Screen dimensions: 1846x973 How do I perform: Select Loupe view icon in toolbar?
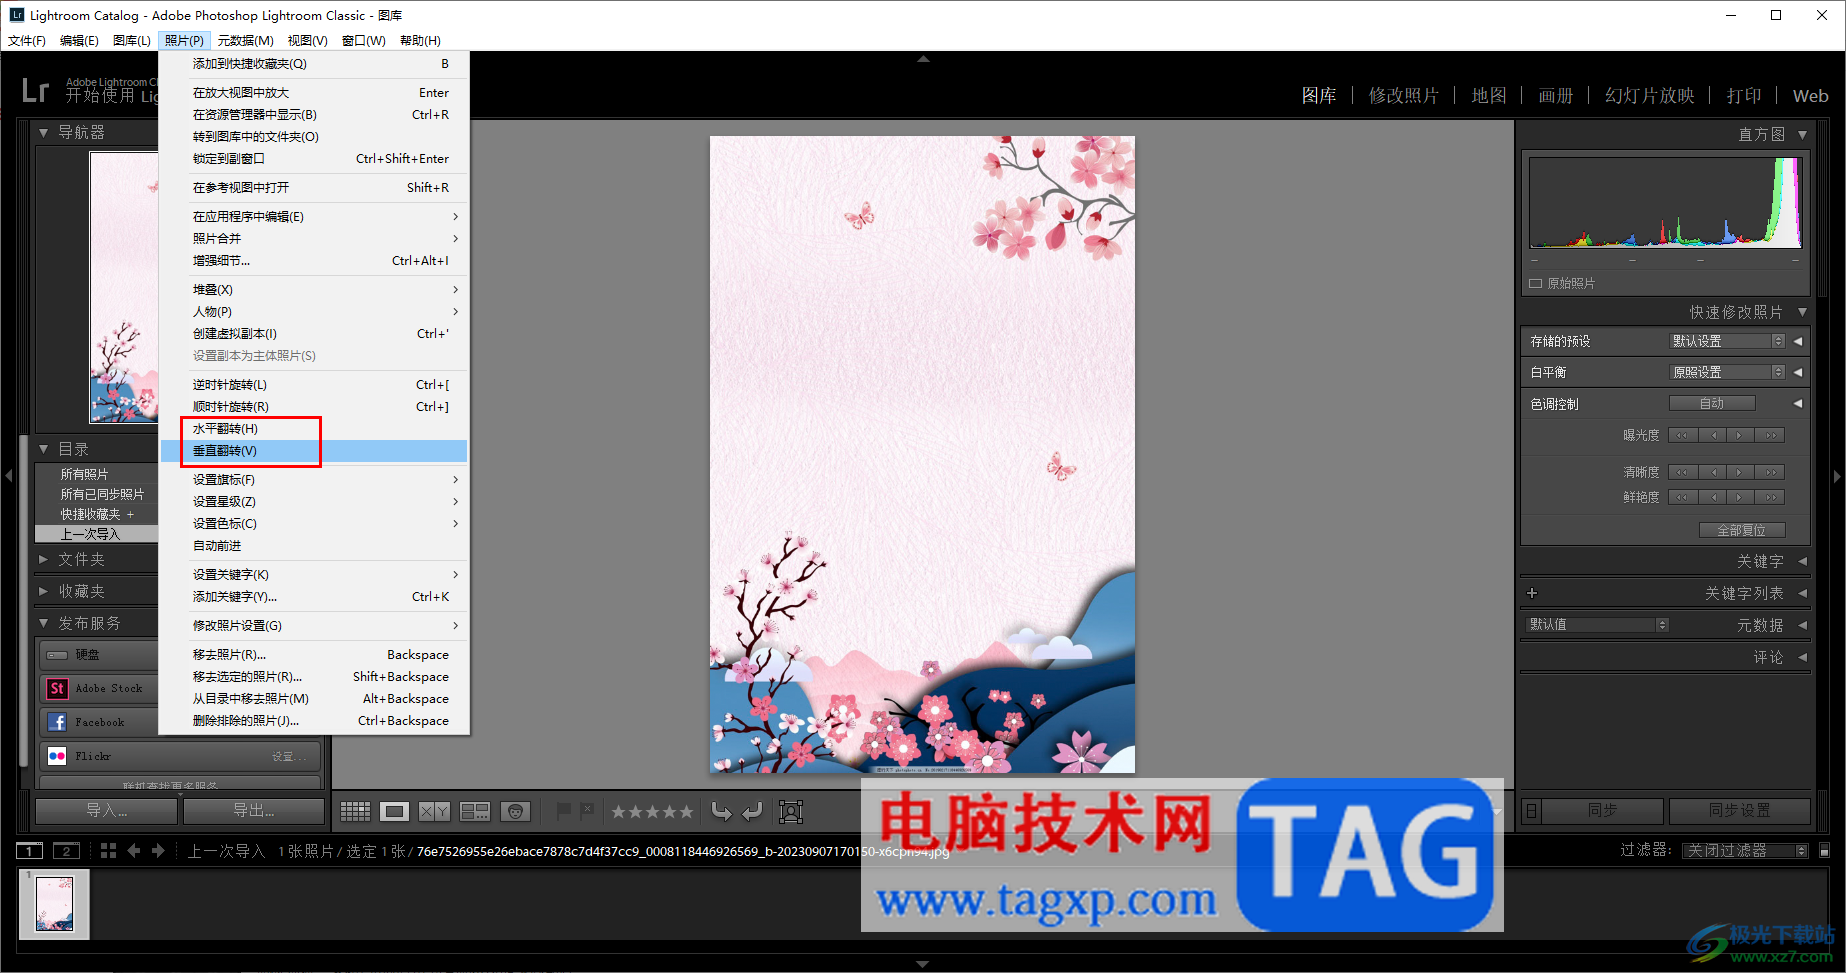394,811
